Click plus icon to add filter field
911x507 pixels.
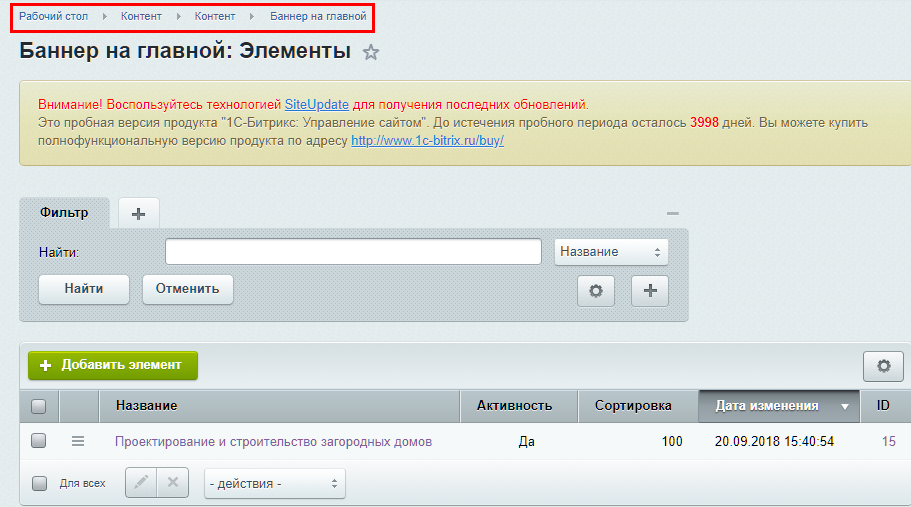[650, 290]
